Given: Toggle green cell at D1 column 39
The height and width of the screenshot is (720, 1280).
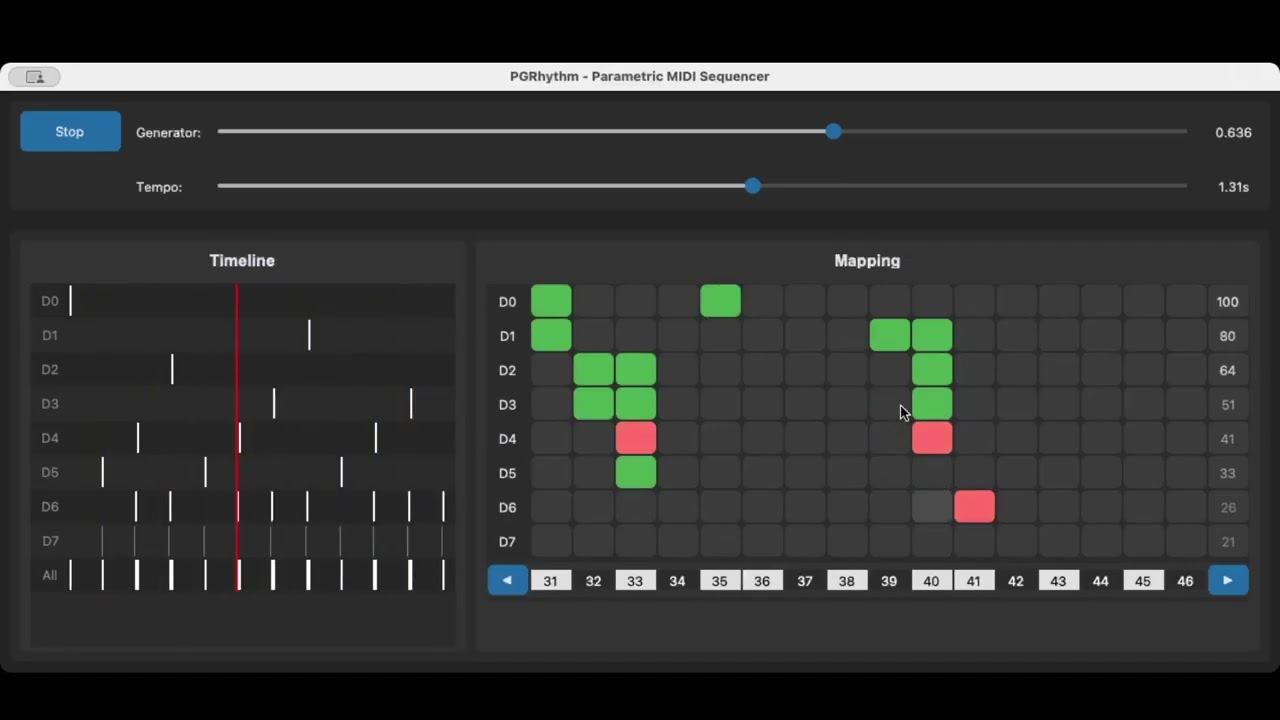Looking at the screenshot, I should click(x=890, y=335).
